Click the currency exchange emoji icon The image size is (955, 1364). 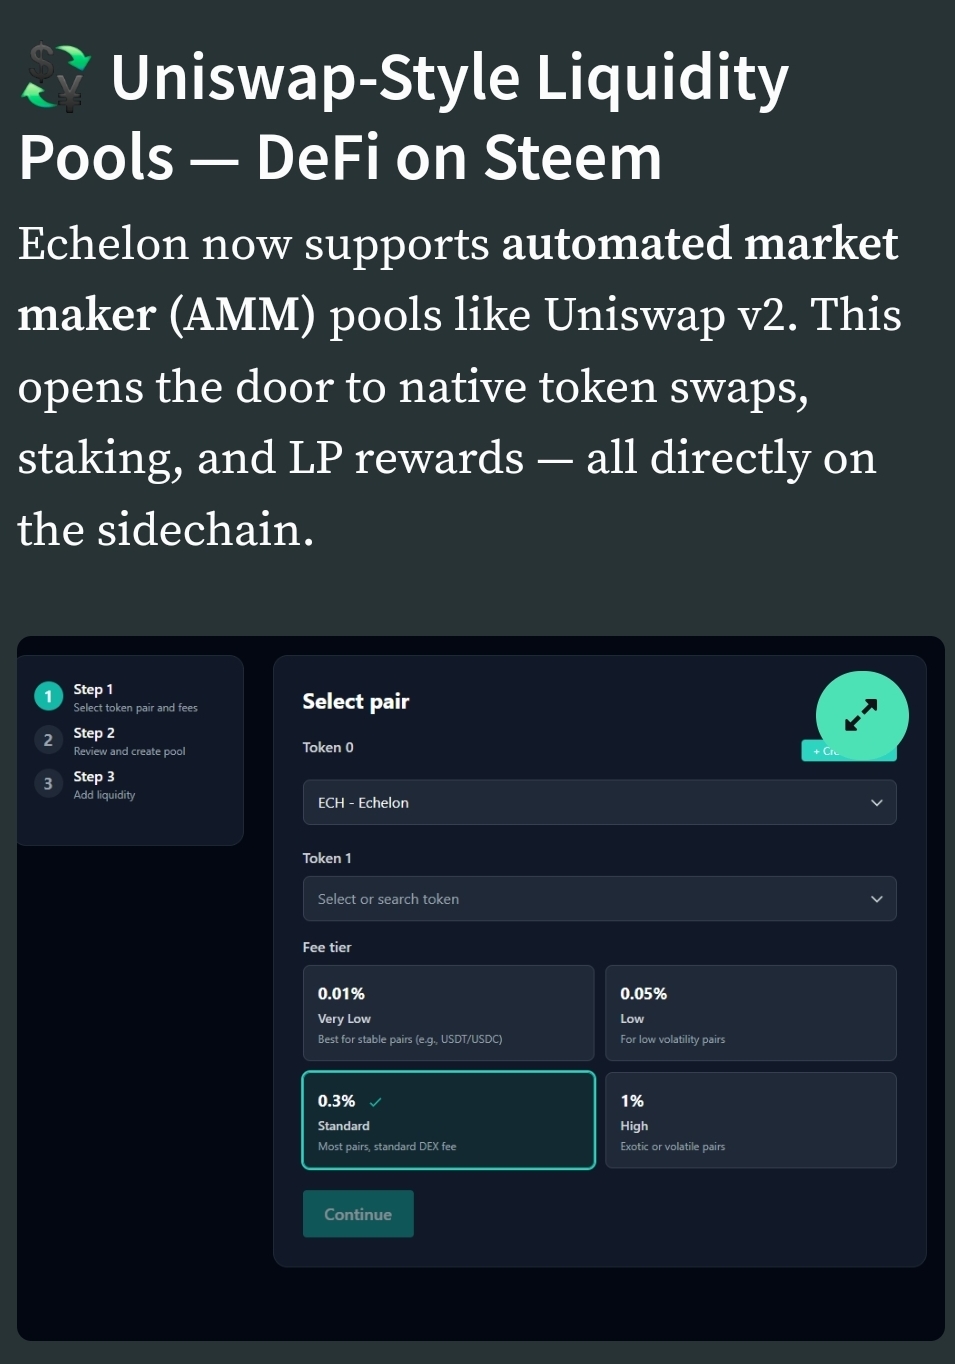click(x=57, y=77)
